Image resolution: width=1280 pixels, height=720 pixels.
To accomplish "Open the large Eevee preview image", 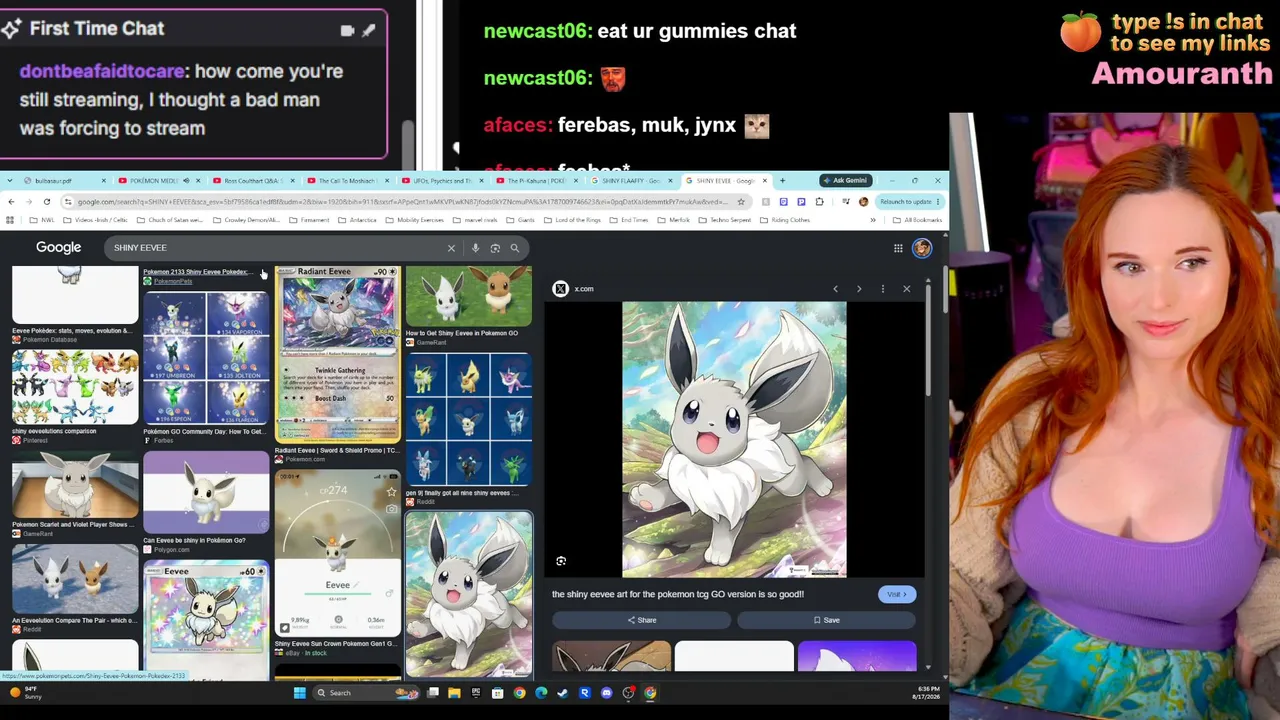I will tap(734, 440).
